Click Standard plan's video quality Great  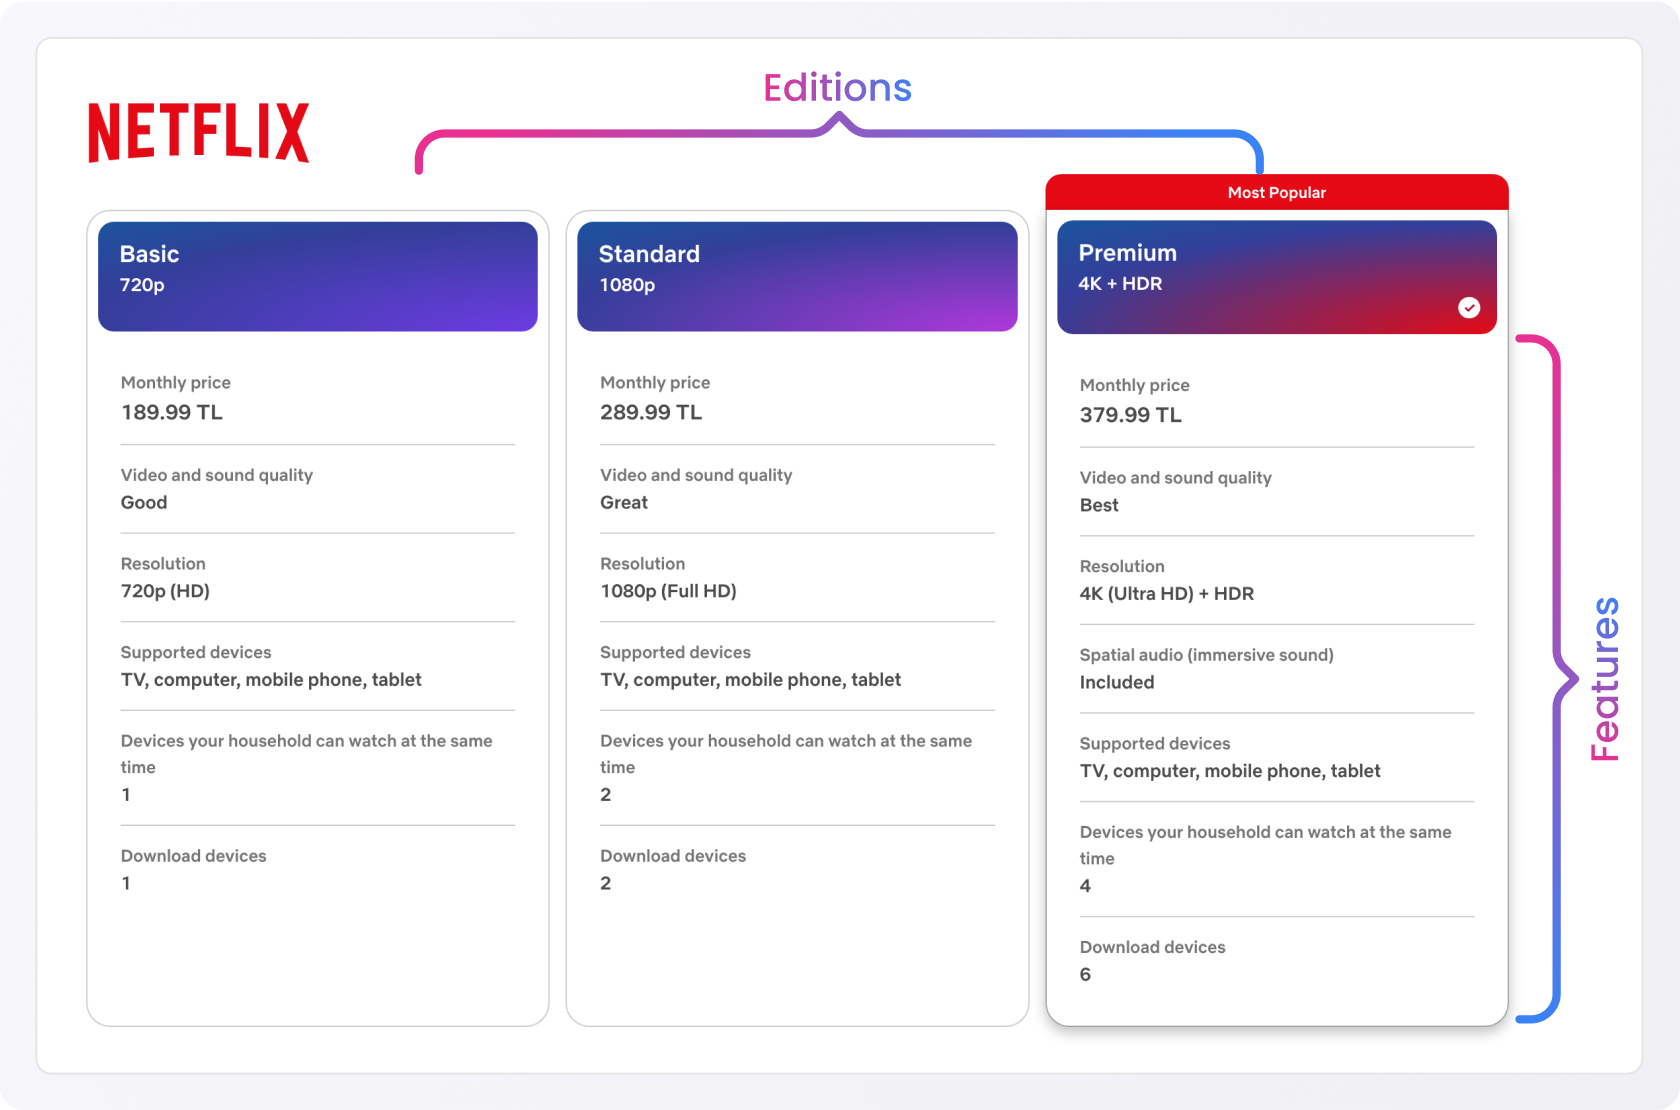point(624,502)
